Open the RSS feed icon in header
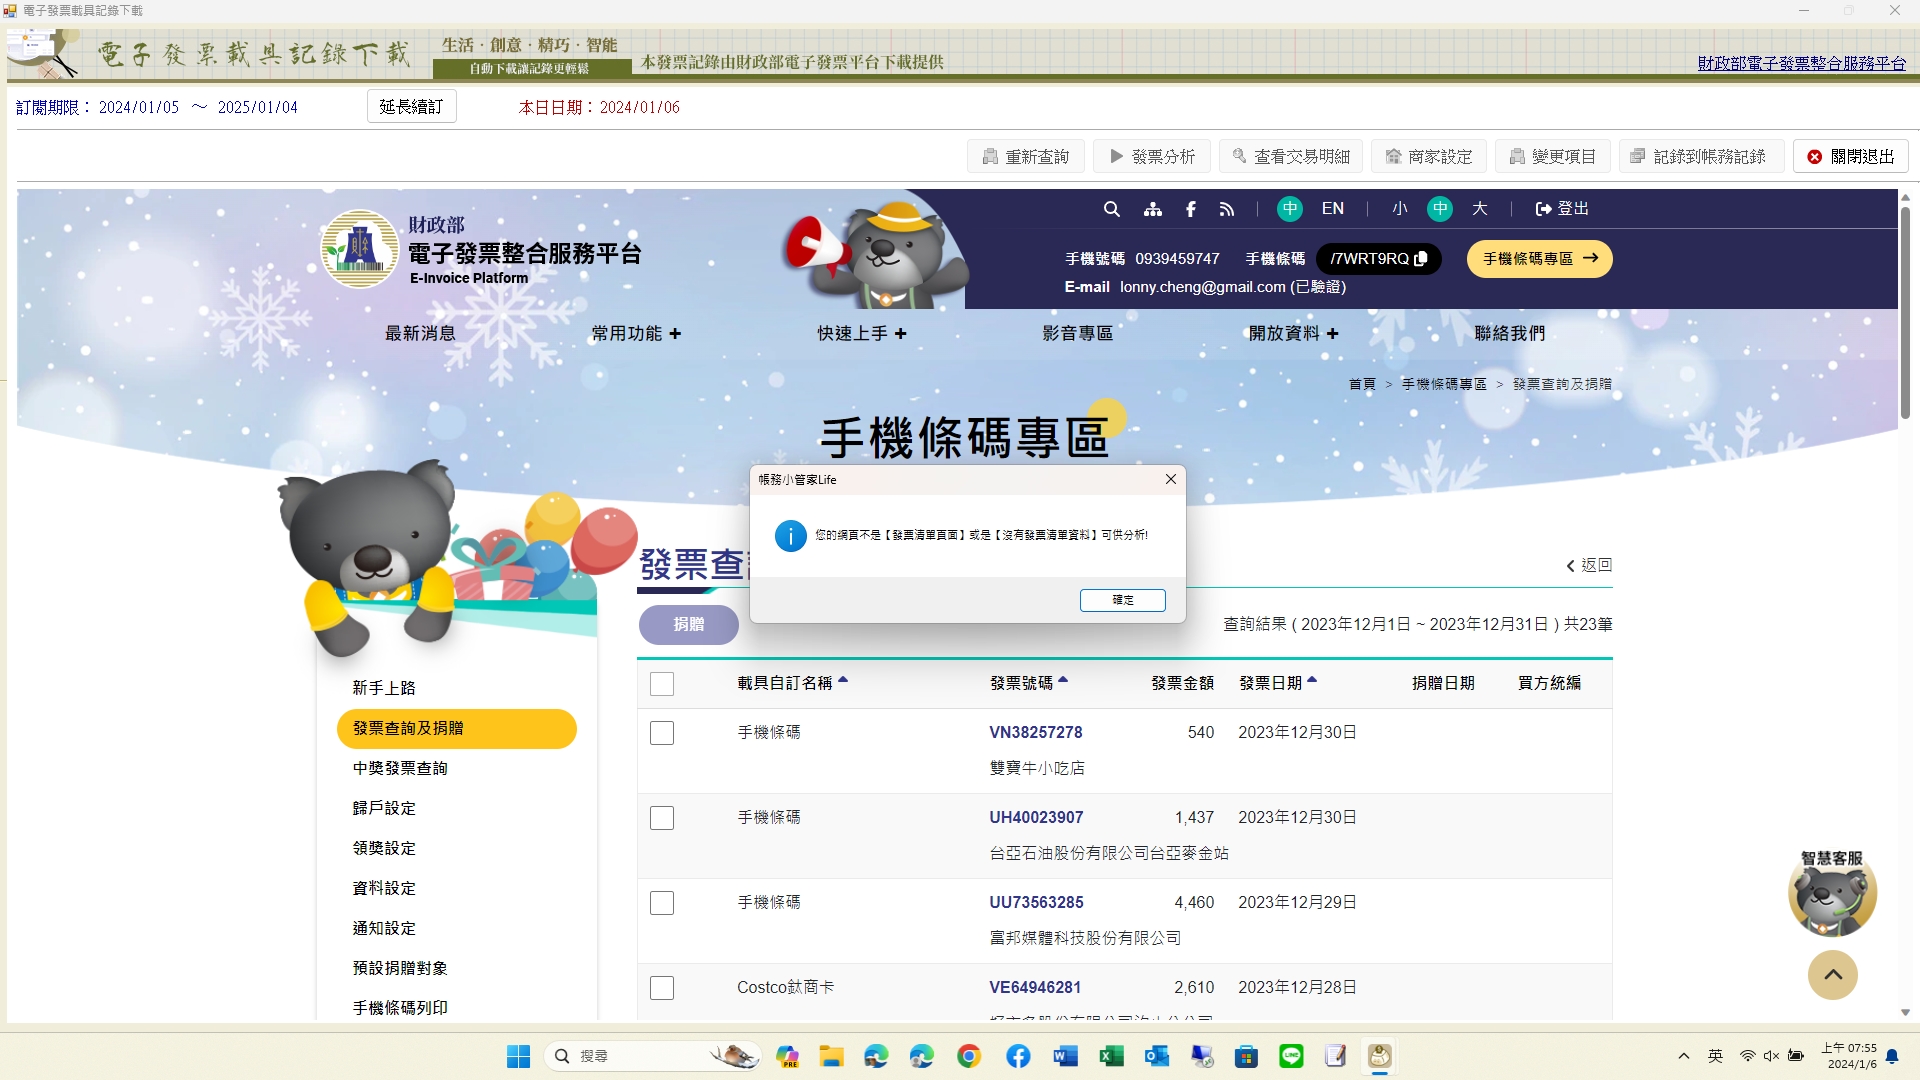The image size is (1920, 1080). click(1227, 209)
